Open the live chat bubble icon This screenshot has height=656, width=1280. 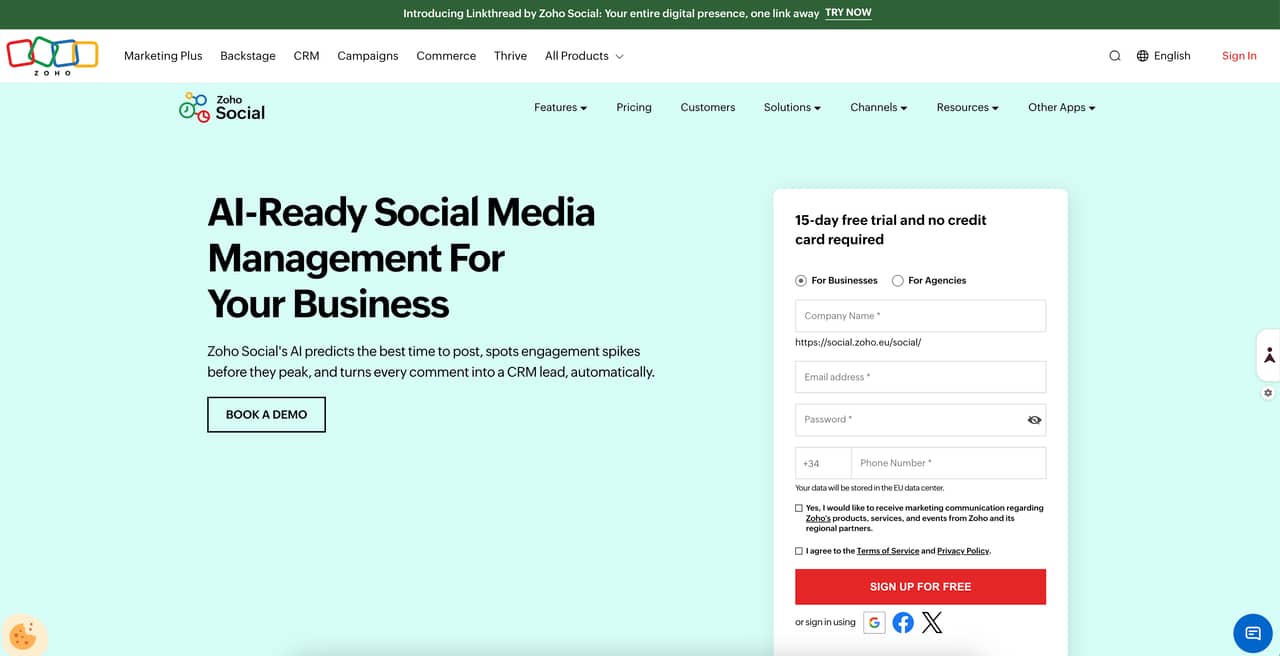click(x=1253, y=633)
